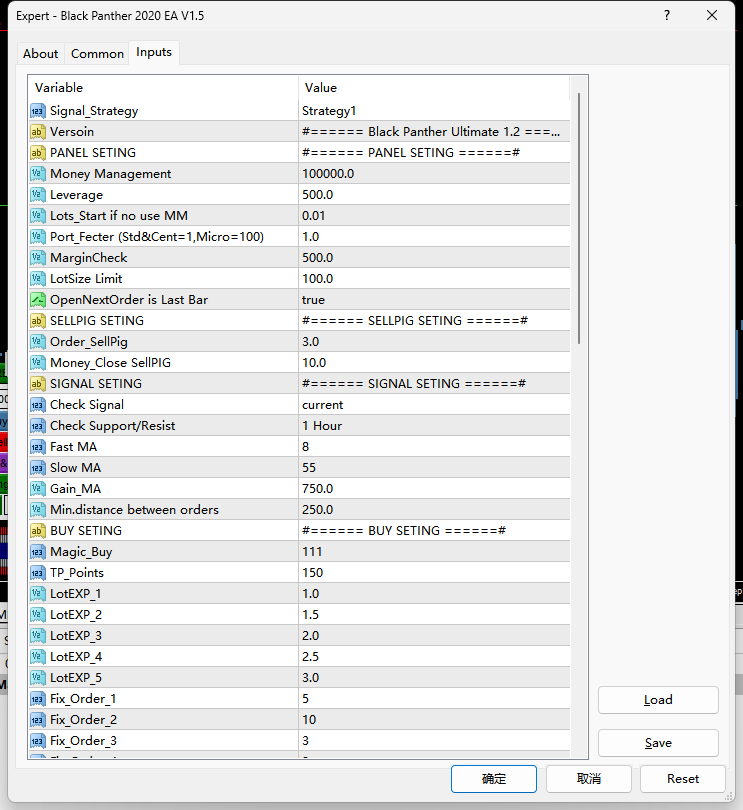Click the integer icon beside Check Support/Resist
This screenshot has height=810, width=743.
click(37, 426)
